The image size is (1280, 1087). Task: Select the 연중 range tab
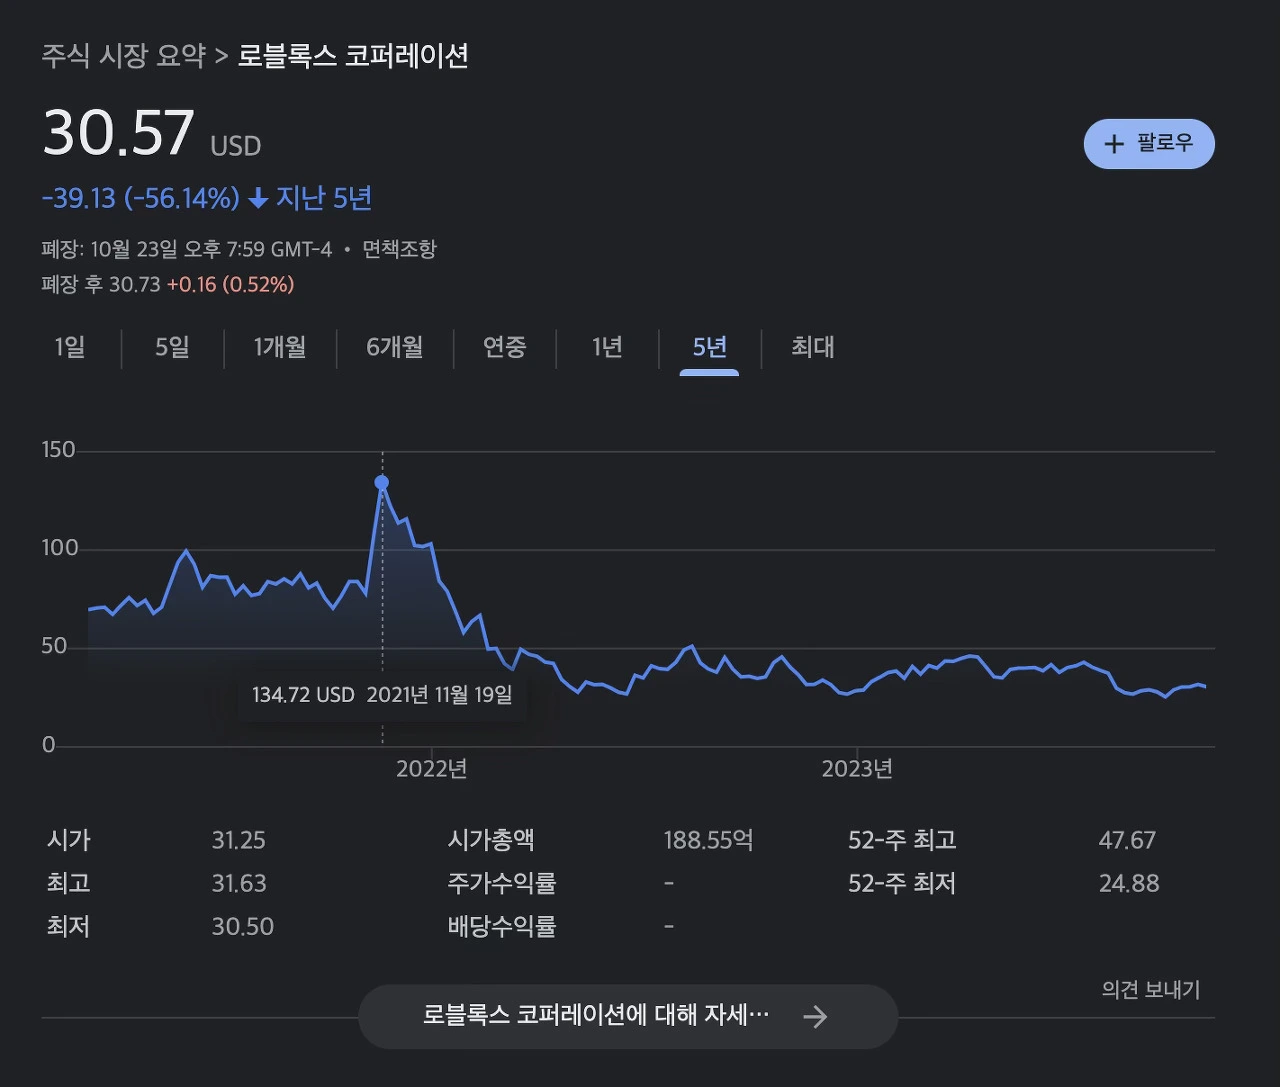point(505,347)
